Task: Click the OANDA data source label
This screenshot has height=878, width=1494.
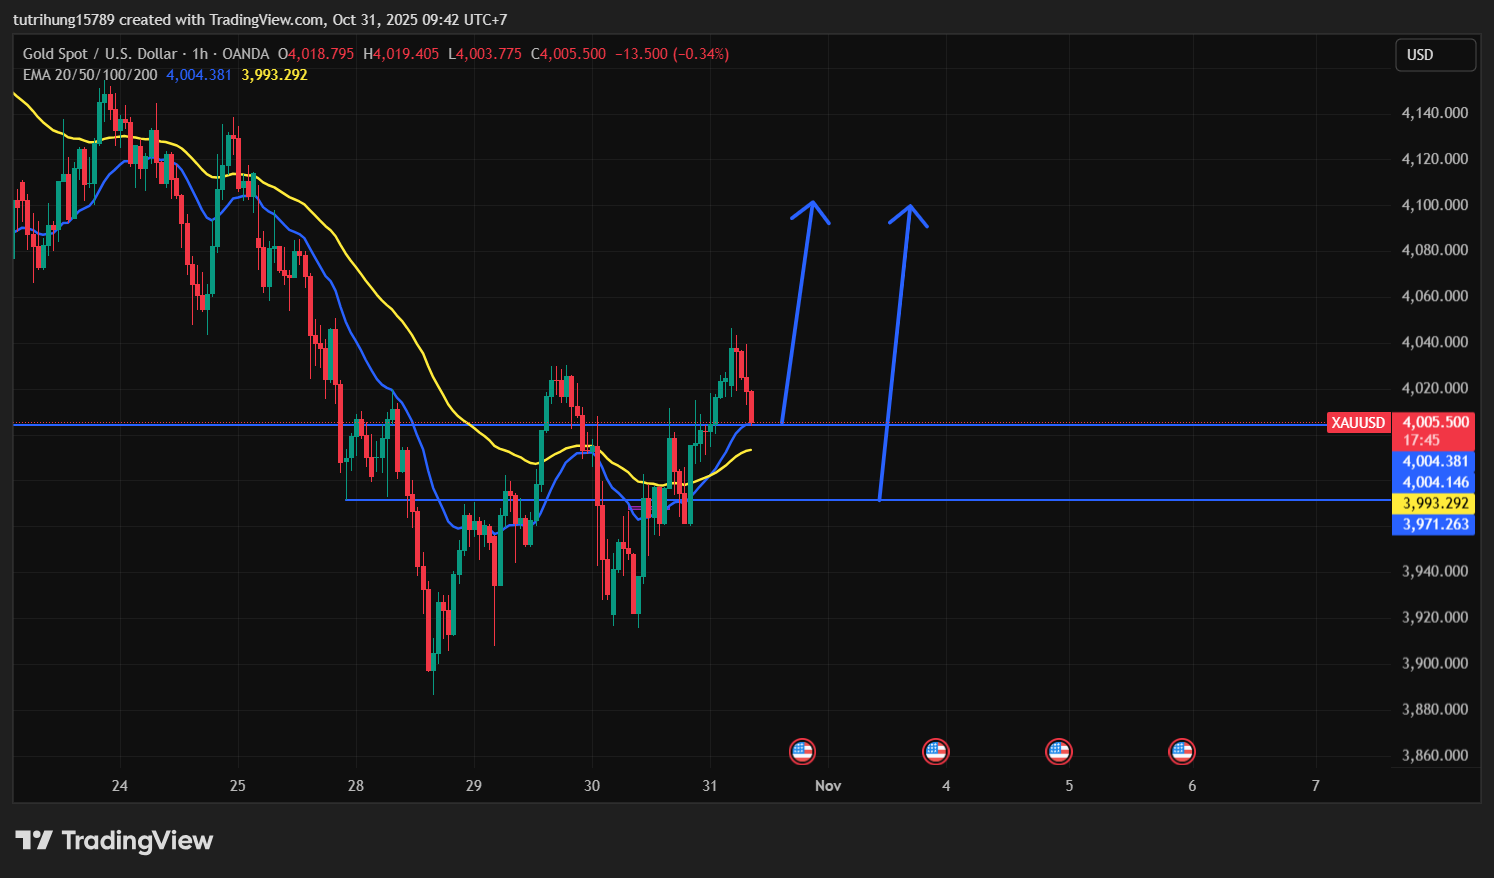Action: [245, 54]
